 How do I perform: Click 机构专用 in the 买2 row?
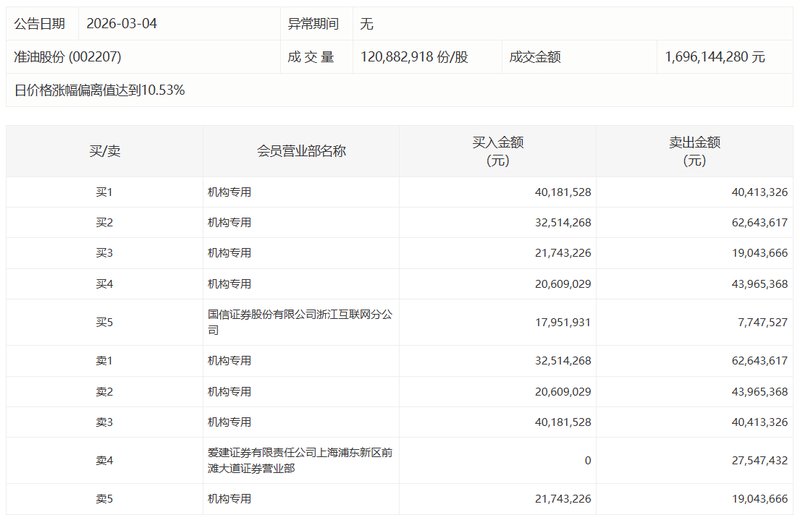230,222
